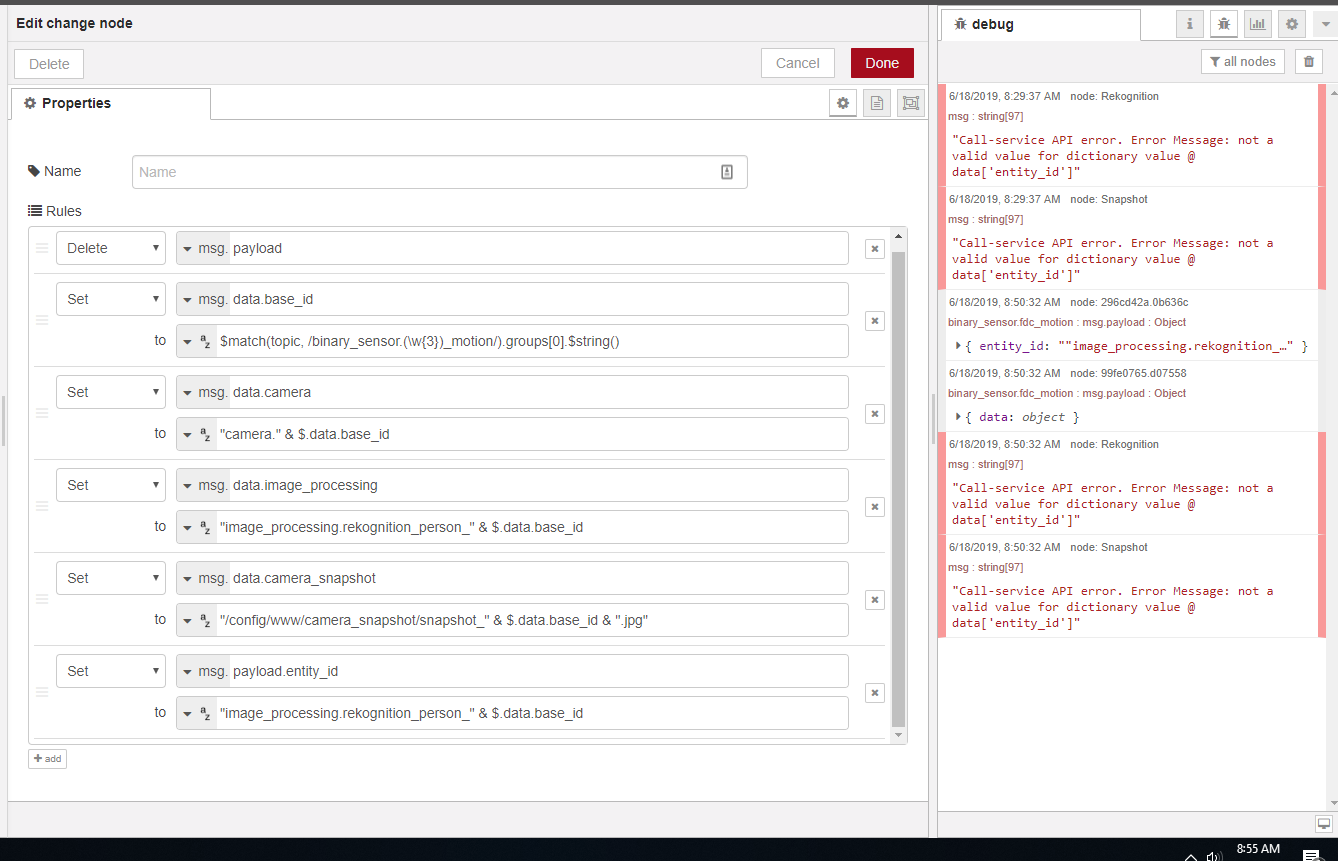Click debug text 6/18/2019, 8:29:37 AM node: Rekognition
The image size is (1338, 861).
1054,97
